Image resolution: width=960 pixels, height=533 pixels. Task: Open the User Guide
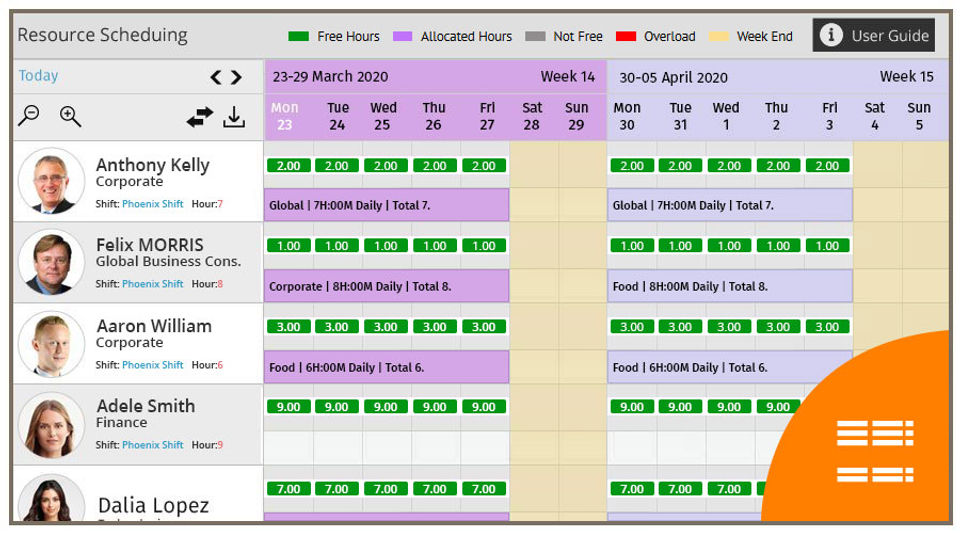pyautogui.click(x=874, y=35)
